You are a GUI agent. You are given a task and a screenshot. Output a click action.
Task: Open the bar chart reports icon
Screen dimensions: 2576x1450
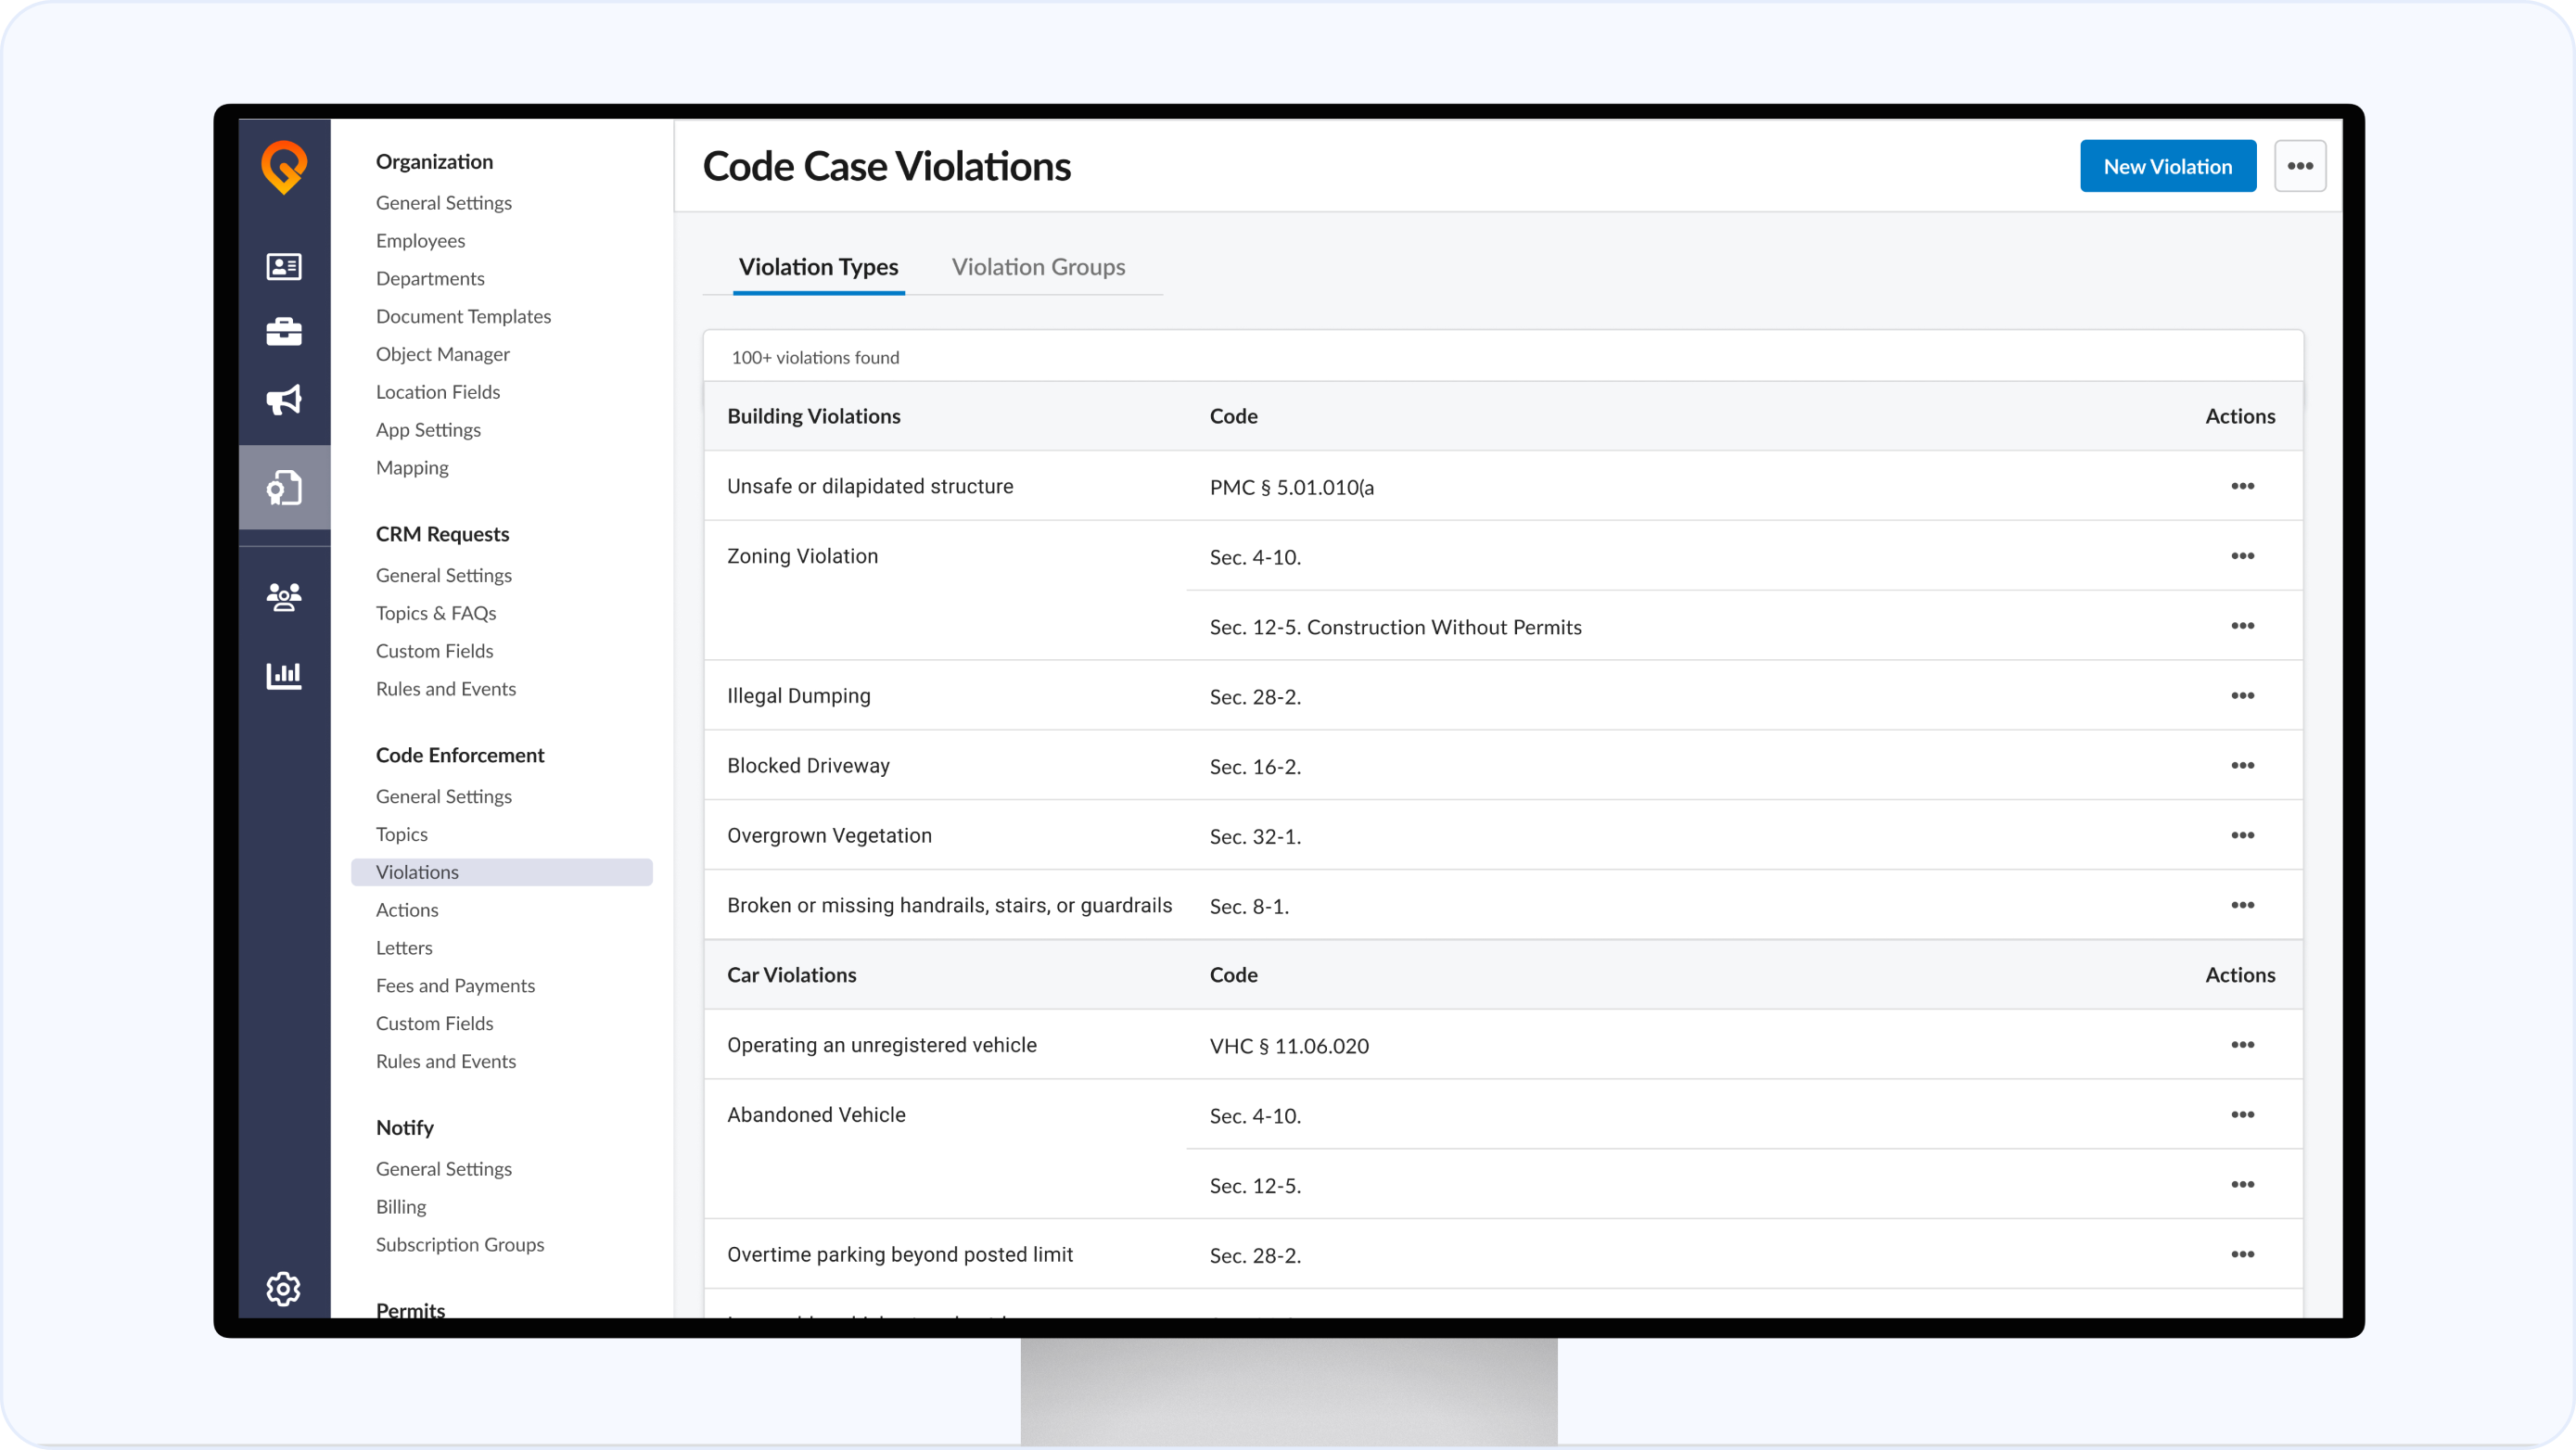pos(284,675)
